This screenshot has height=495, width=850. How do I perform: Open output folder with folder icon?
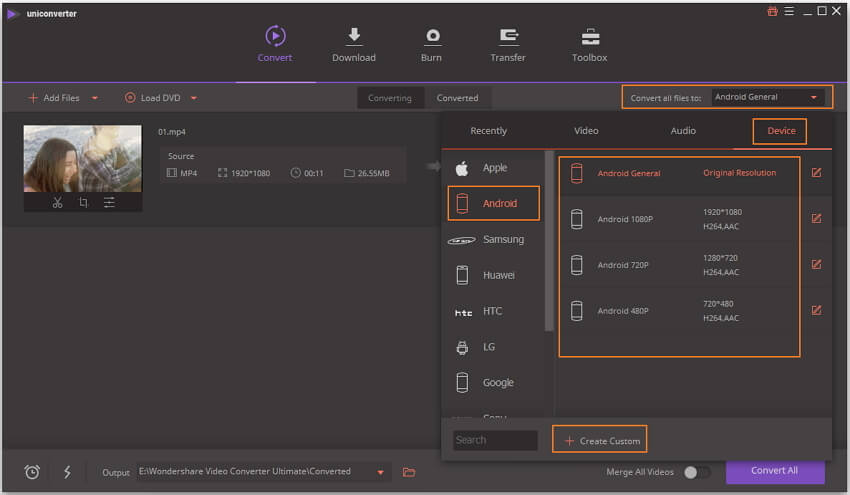(x=409, y=472)
